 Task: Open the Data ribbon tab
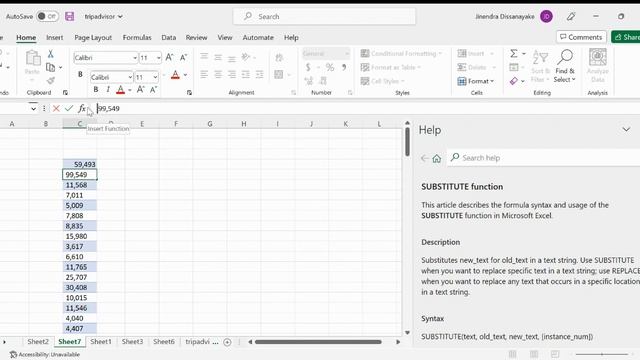click(x=169, y=38)
